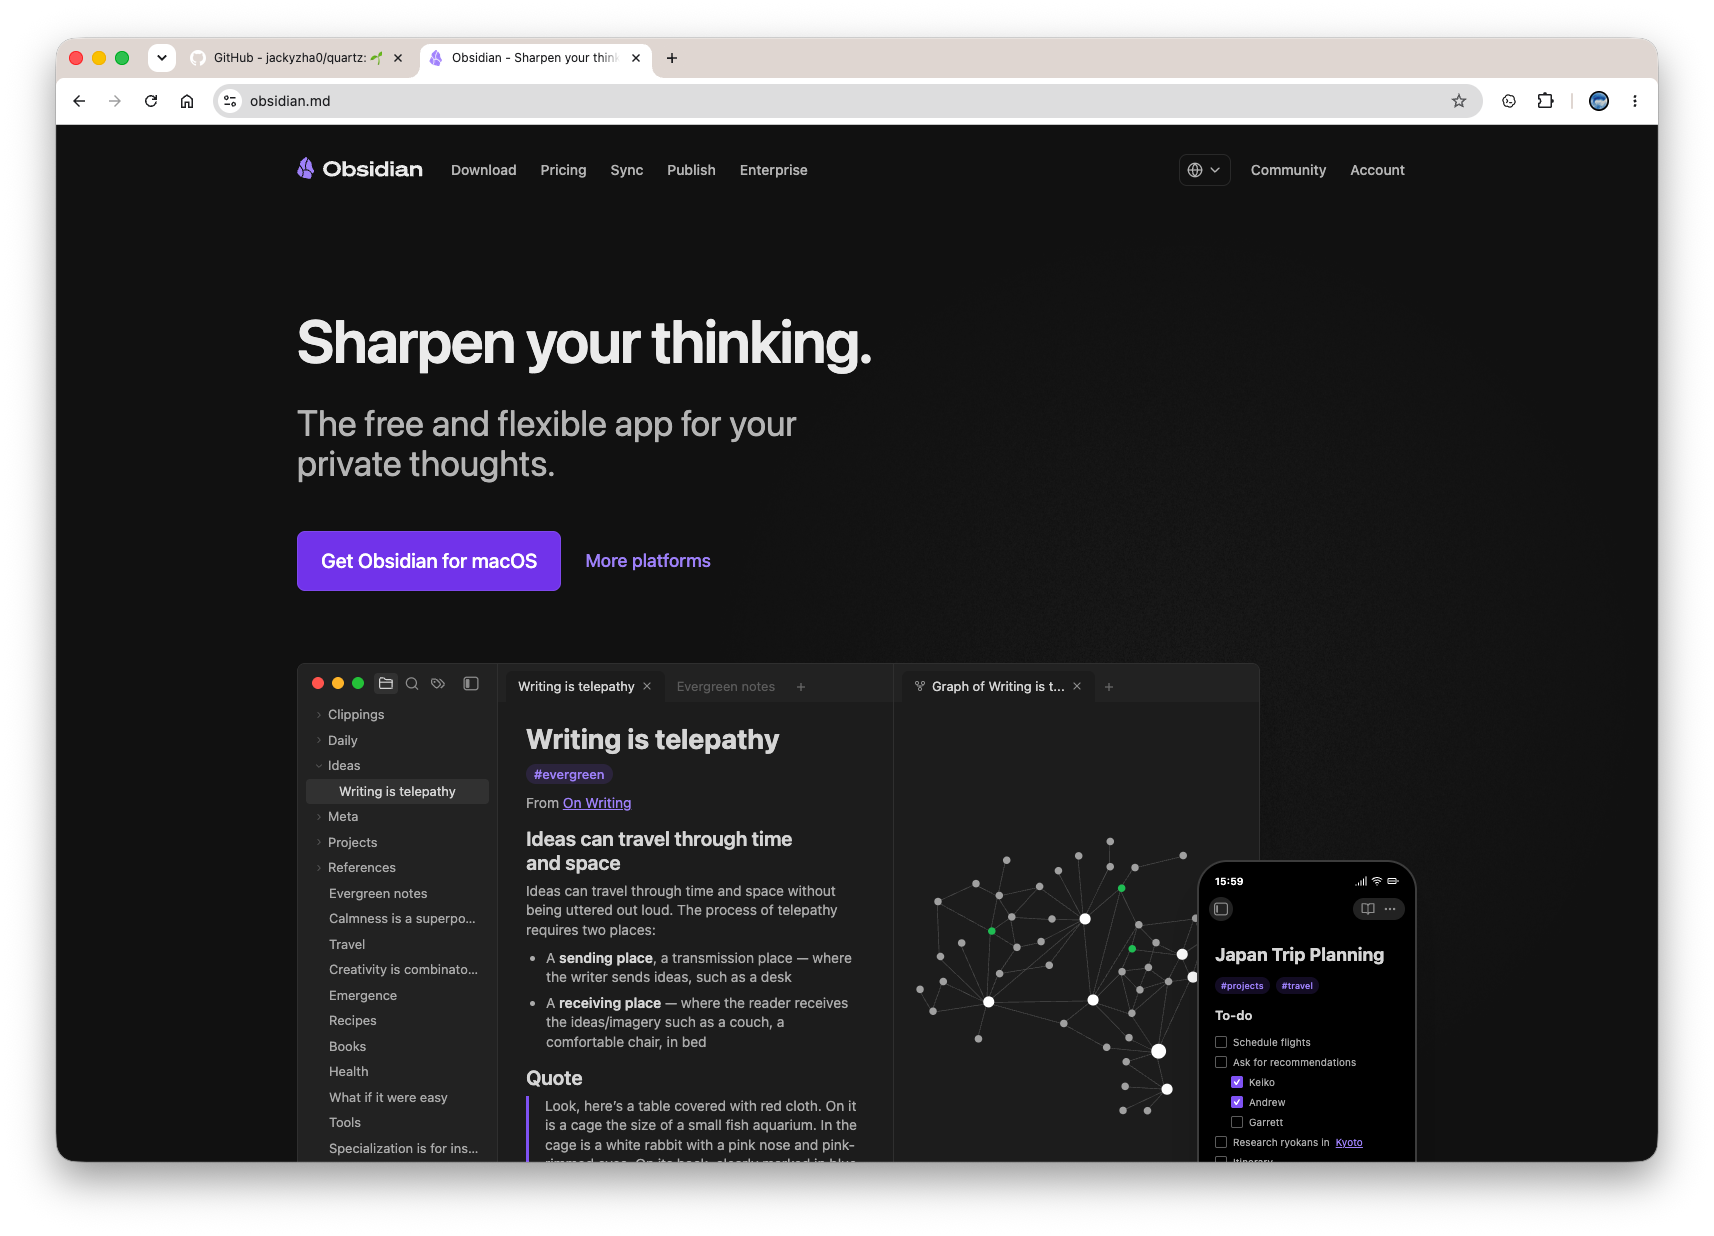Image resolution: width=1714 pixels, height=1236 pixels.
Task: Go back to the previous page
Action: click(79, 101)
